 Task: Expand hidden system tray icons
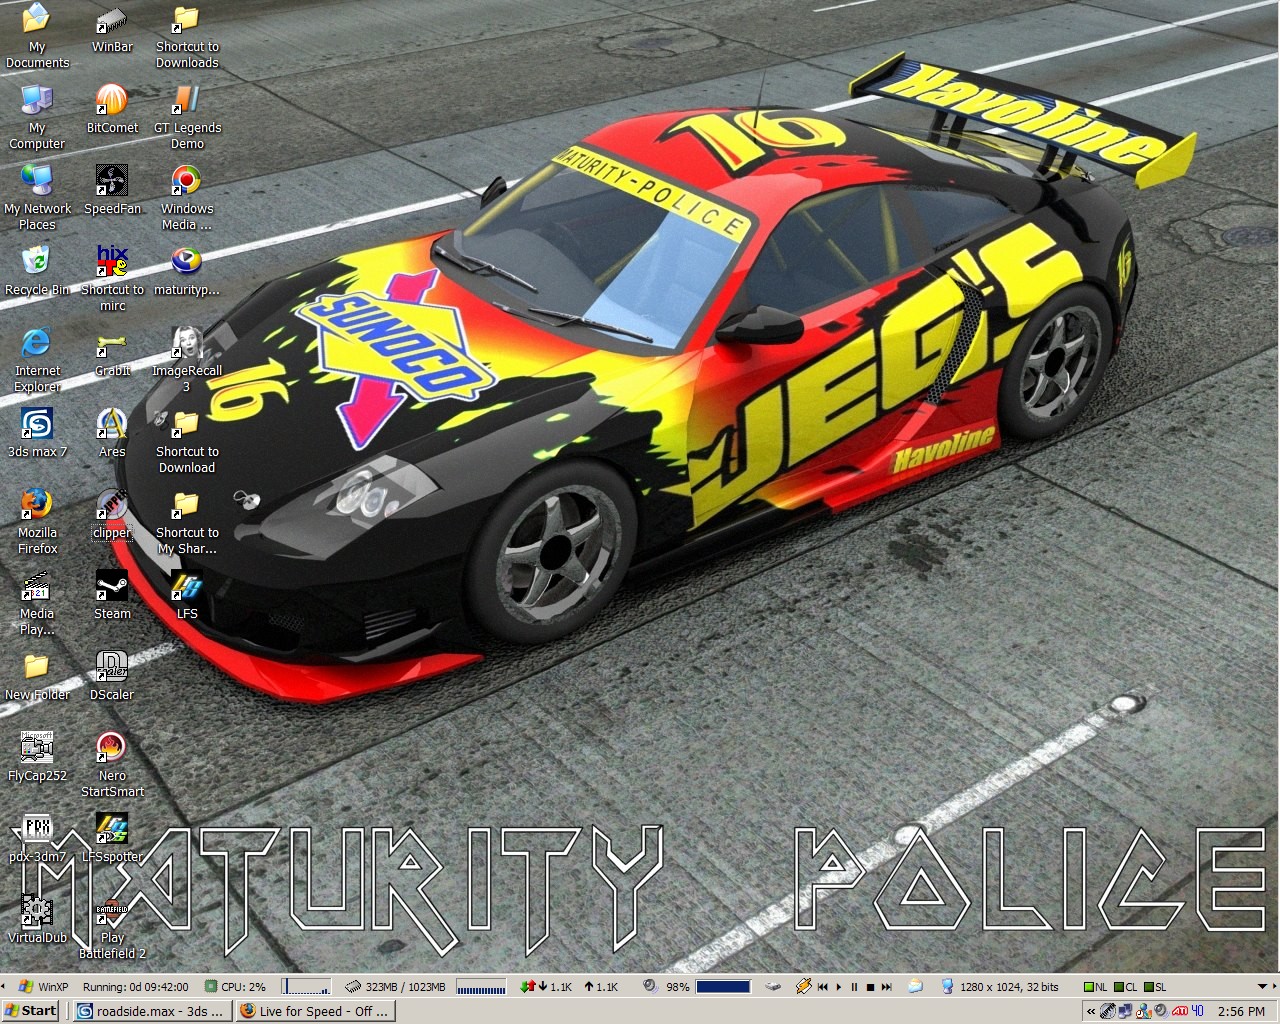tap(1090, 1012)
